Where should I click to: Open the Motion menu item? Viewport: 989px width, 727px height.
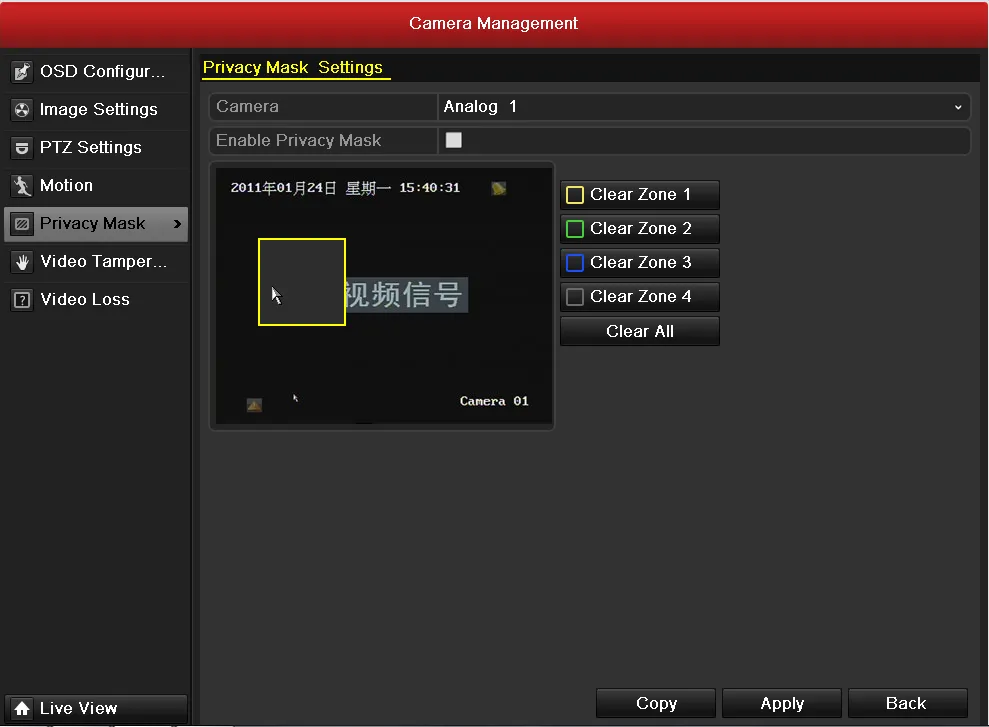click(x=66, y=186)
